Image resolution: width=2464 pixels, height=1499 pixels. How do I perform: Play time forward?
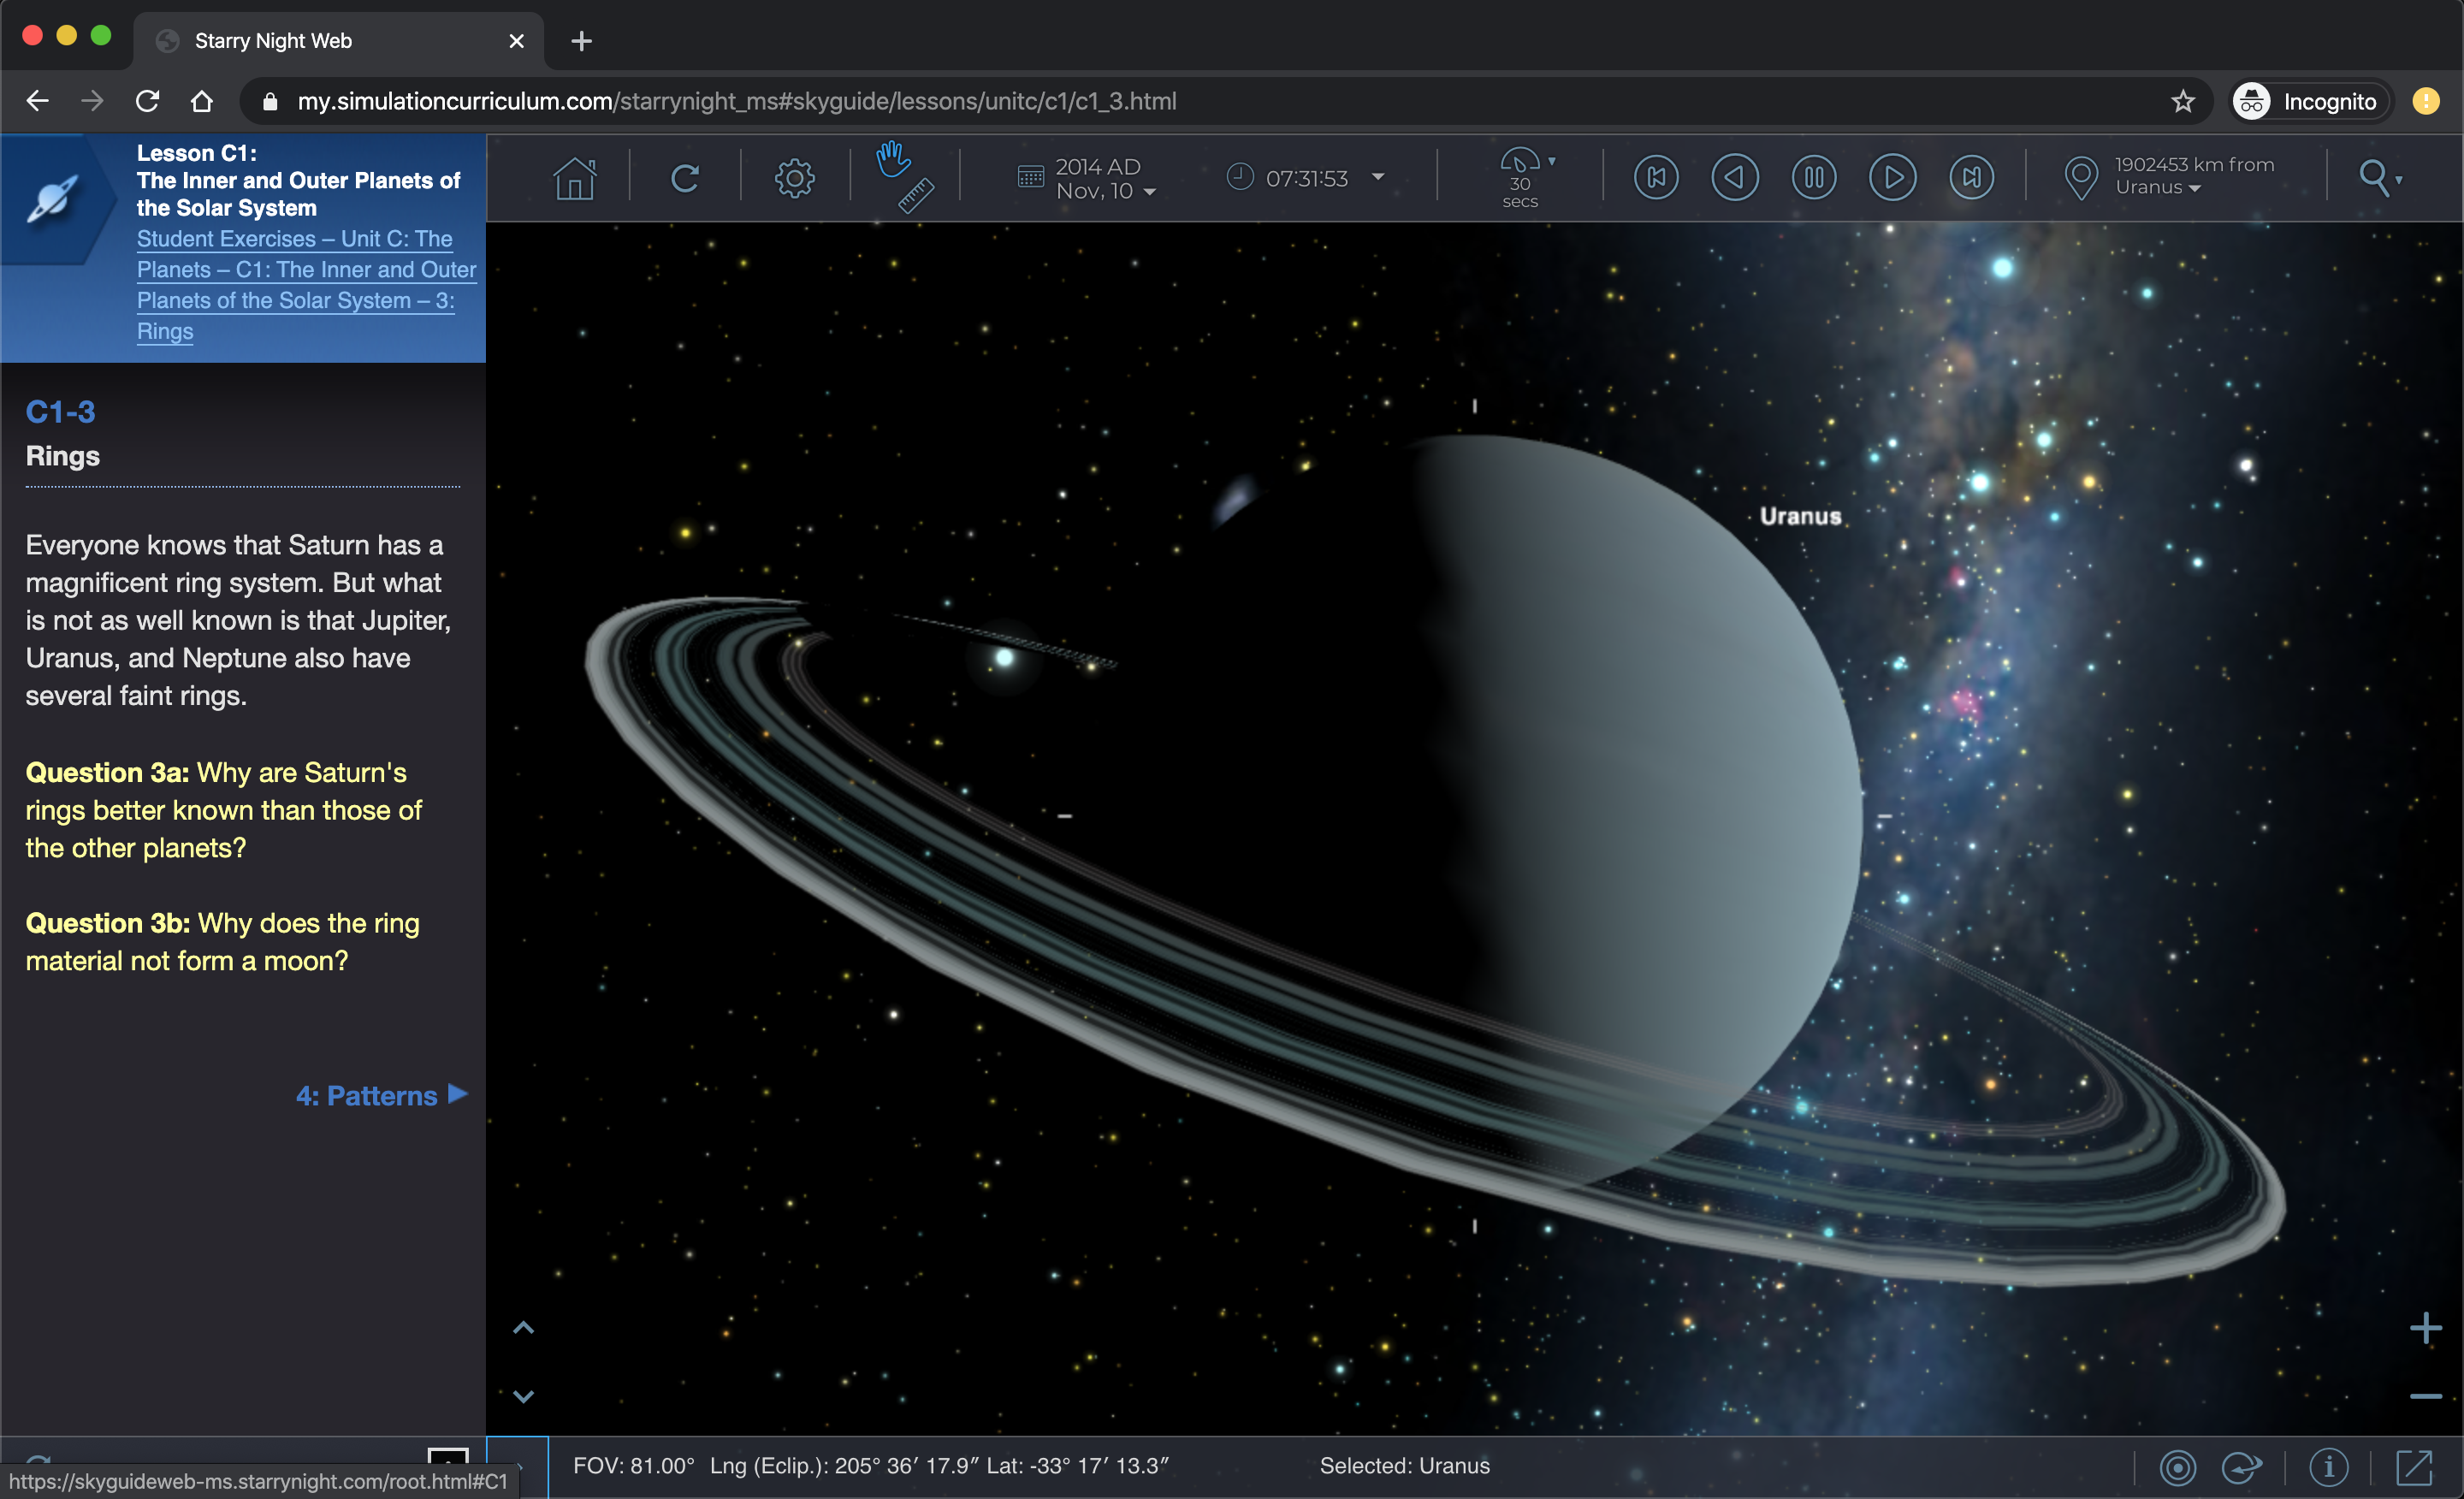coord(1892,178)
